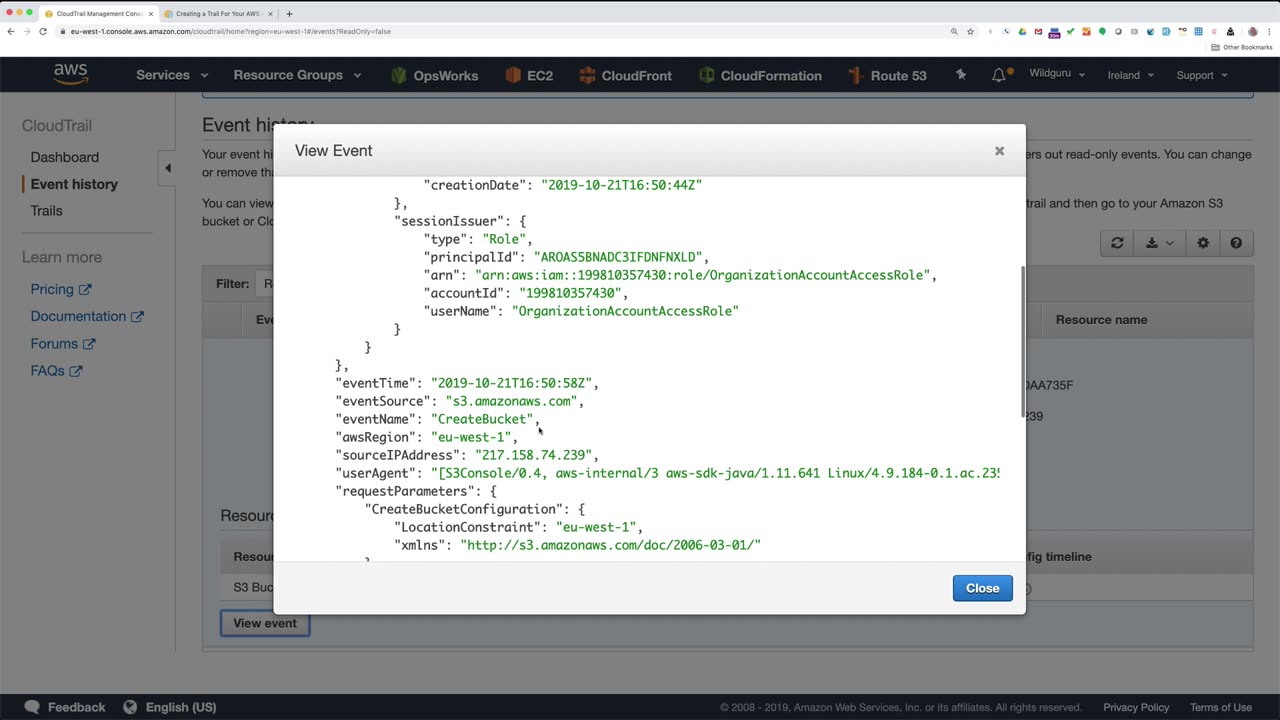The height and width of the screenshot is (720, 1280).
Task: Go to the CloudTrail Dashboard
Action: (x=65, y=157)
